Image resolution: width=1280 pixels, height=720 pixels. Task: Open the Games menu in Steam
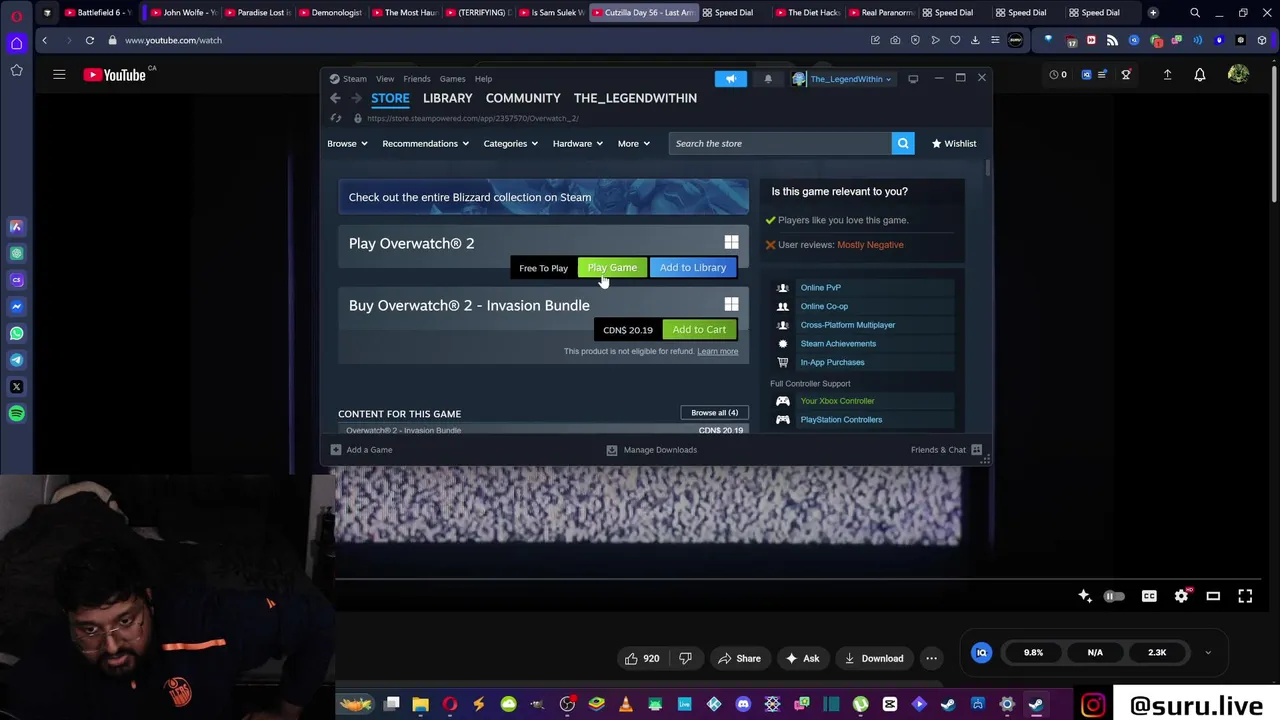click(x=452, y=79)
